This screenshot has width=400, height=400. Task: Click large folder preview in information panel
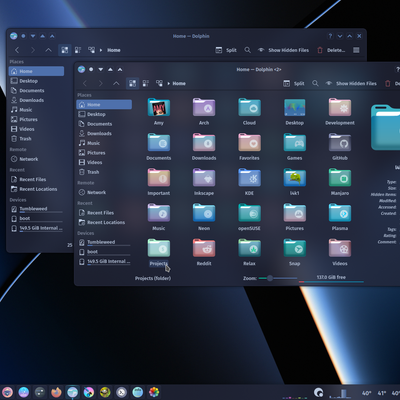[386, 127]
